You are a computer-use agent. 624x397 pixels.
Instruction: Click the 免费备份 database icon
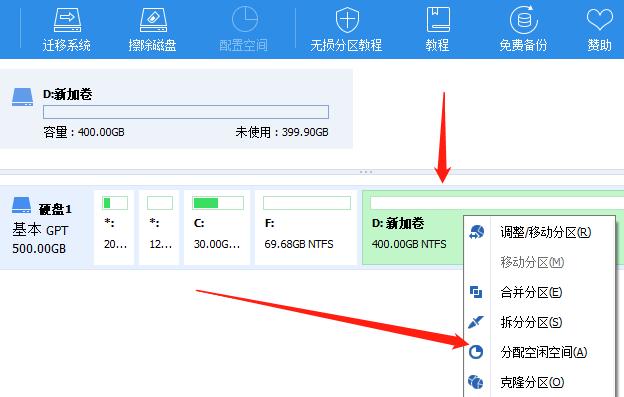point(524,19)
